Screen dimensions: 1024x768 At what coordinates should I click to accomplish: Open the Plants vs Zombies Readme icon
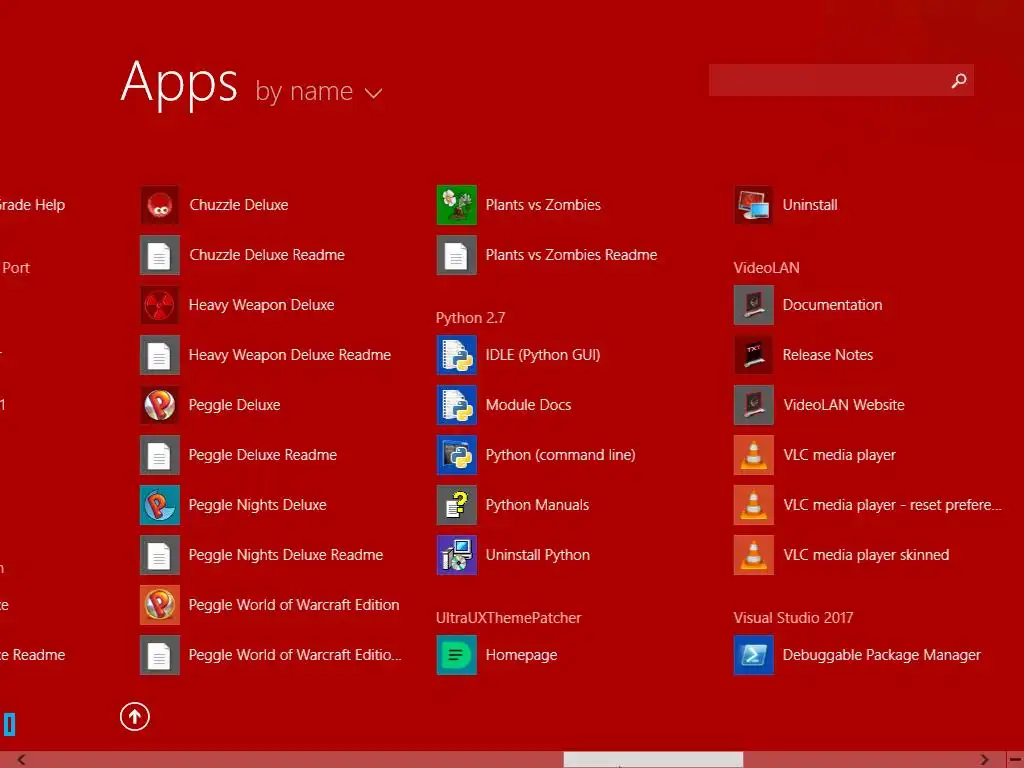[x=456, y=255]
